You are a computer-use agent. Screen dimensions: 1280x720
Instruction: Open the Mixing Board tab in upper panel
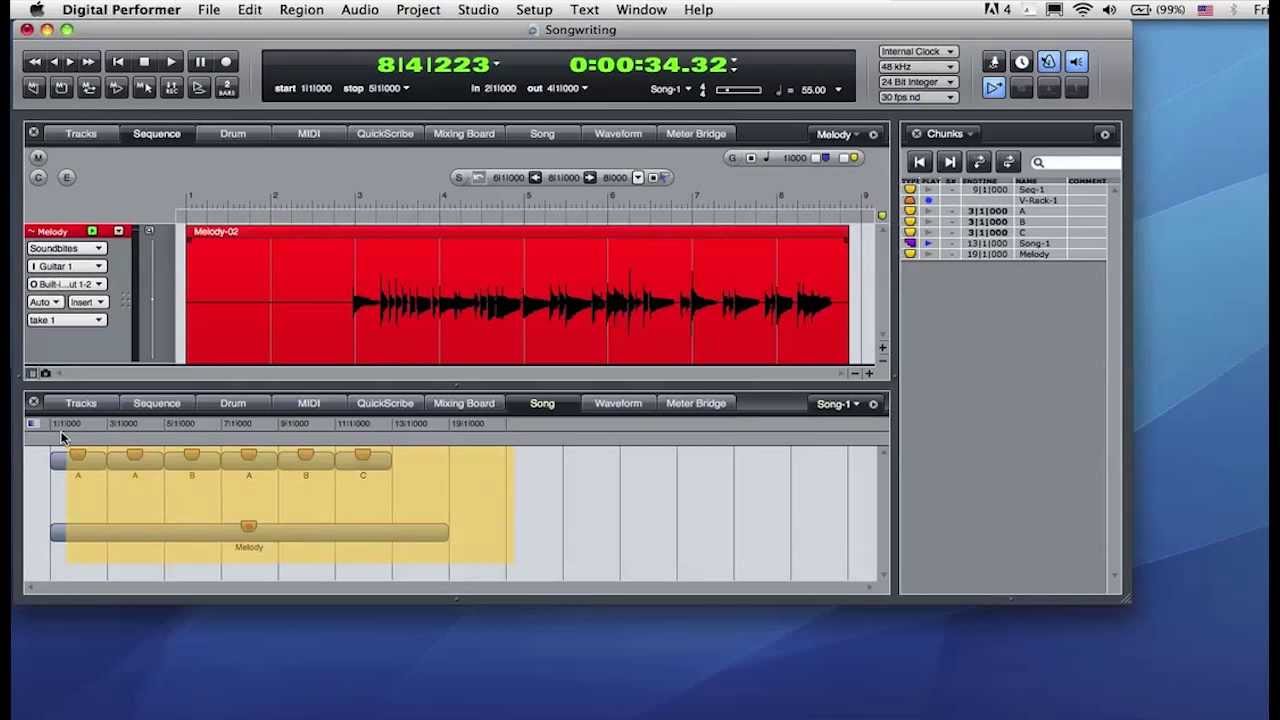464,134
